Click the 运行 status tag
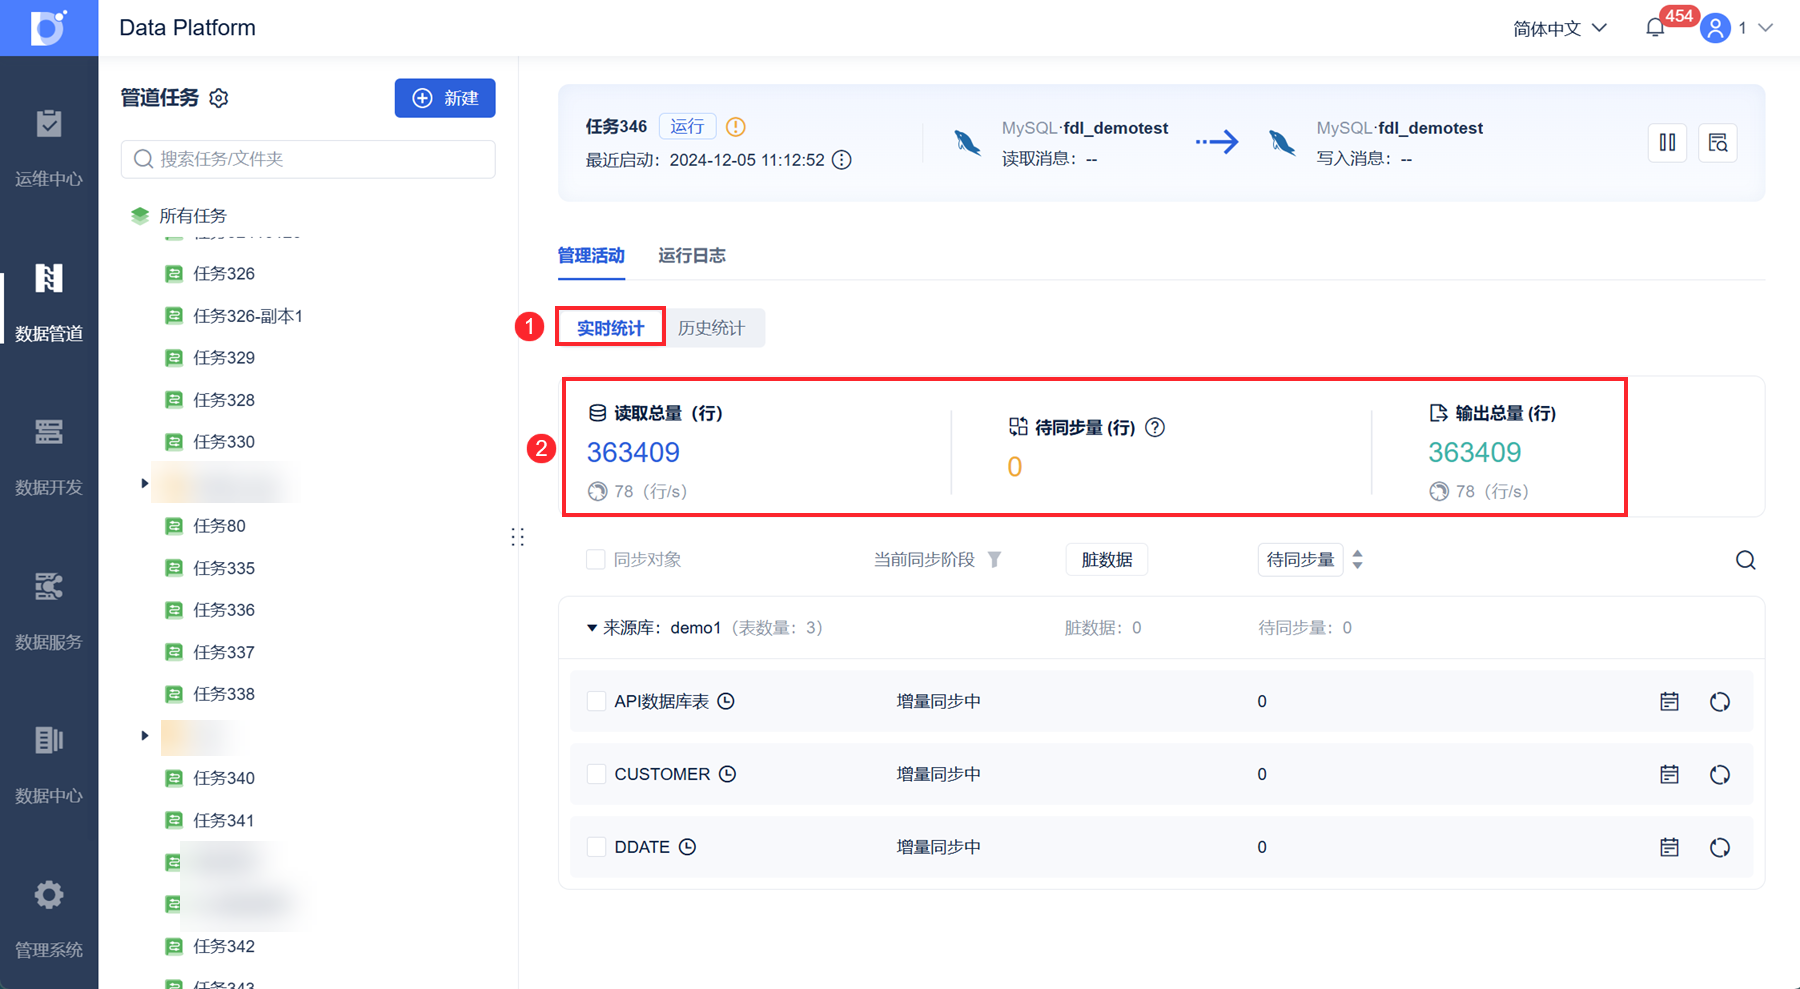The width and height of the screenshot is (1800, 989). (x=687, y=127)
